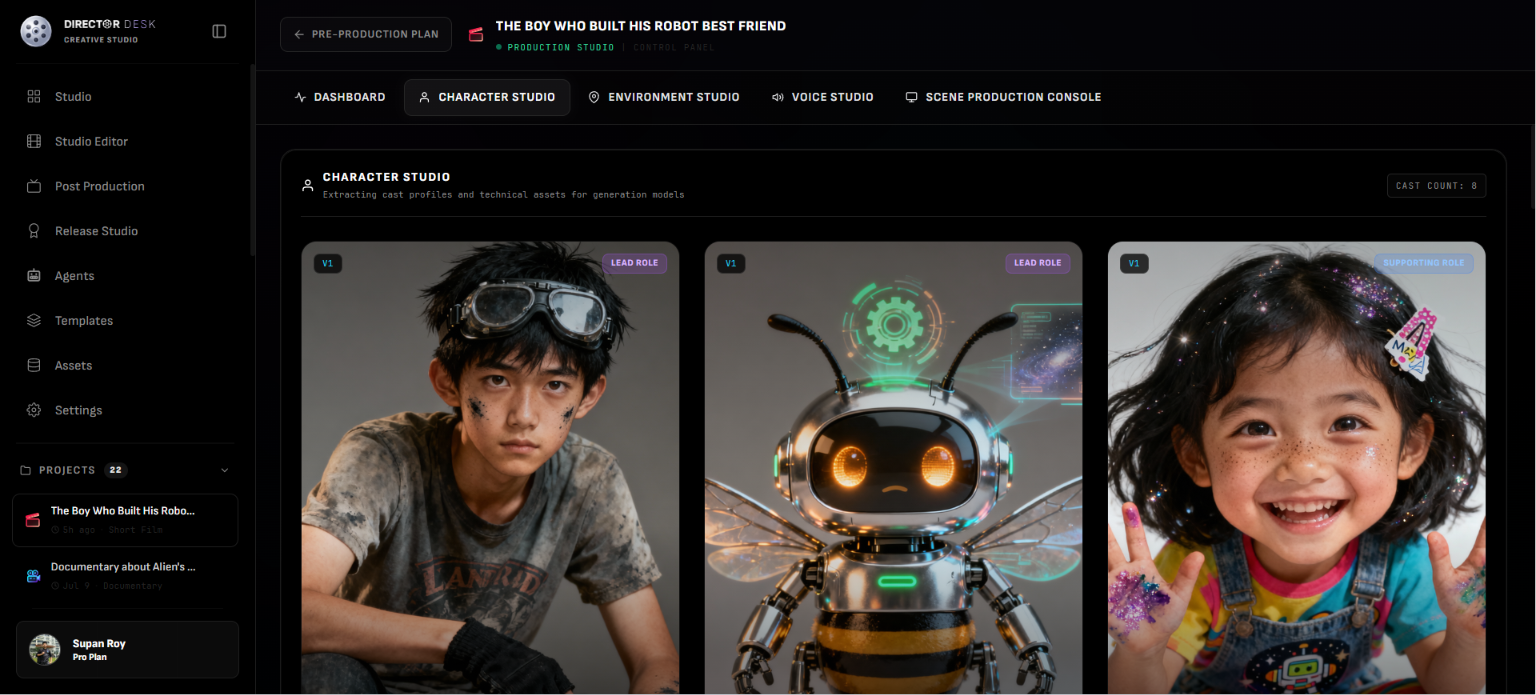Click the person icon in the Character Studio tab
The width and height of the screenshot is (1536, 695).
pyautogui.click(x=424, y=97)
